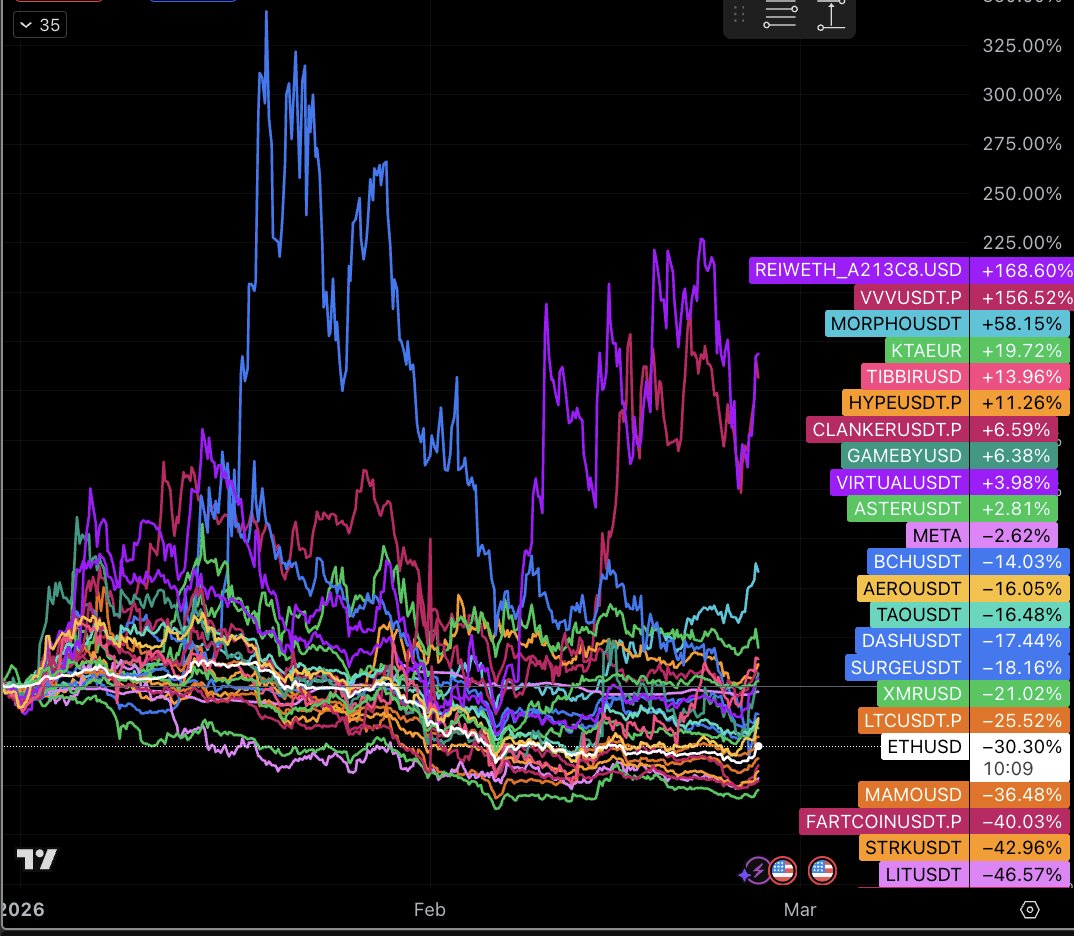Click the +156.52% value tag
The image size is (1074, 936).
coord(1021,297)
